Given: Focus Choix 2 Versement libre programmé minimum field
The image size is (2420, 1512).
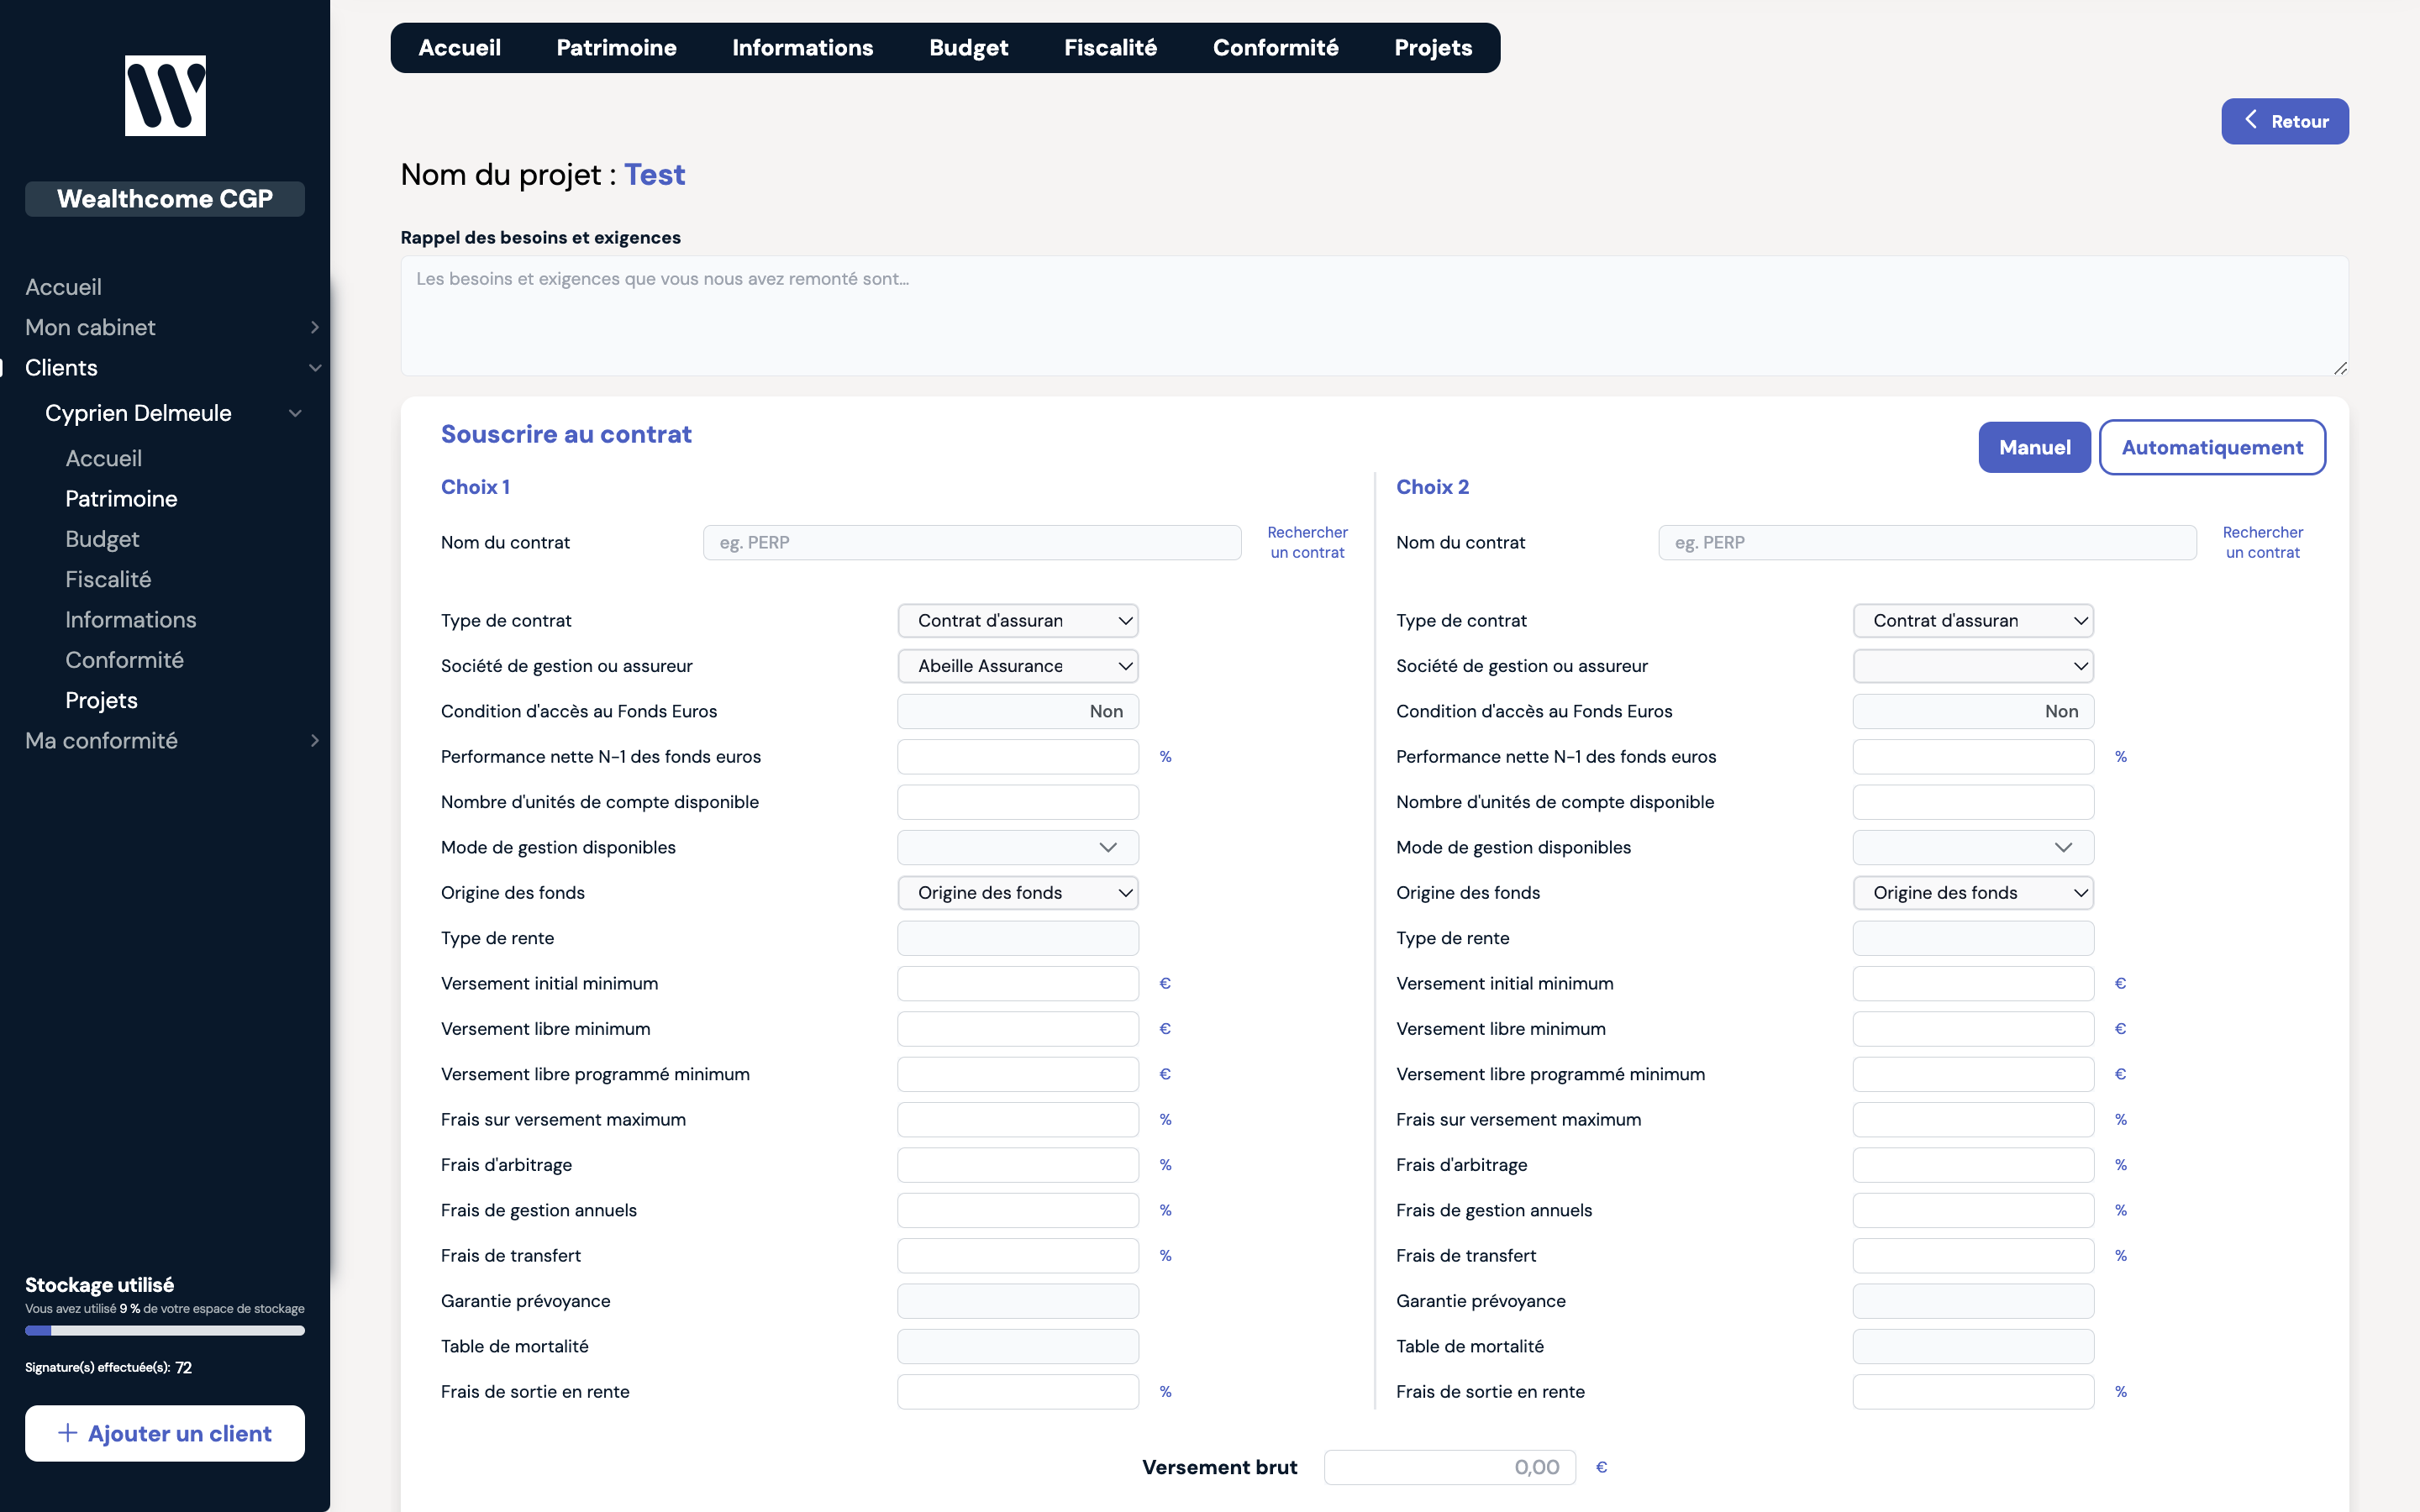Looking at the screenshot, I should [1973, 1074].
